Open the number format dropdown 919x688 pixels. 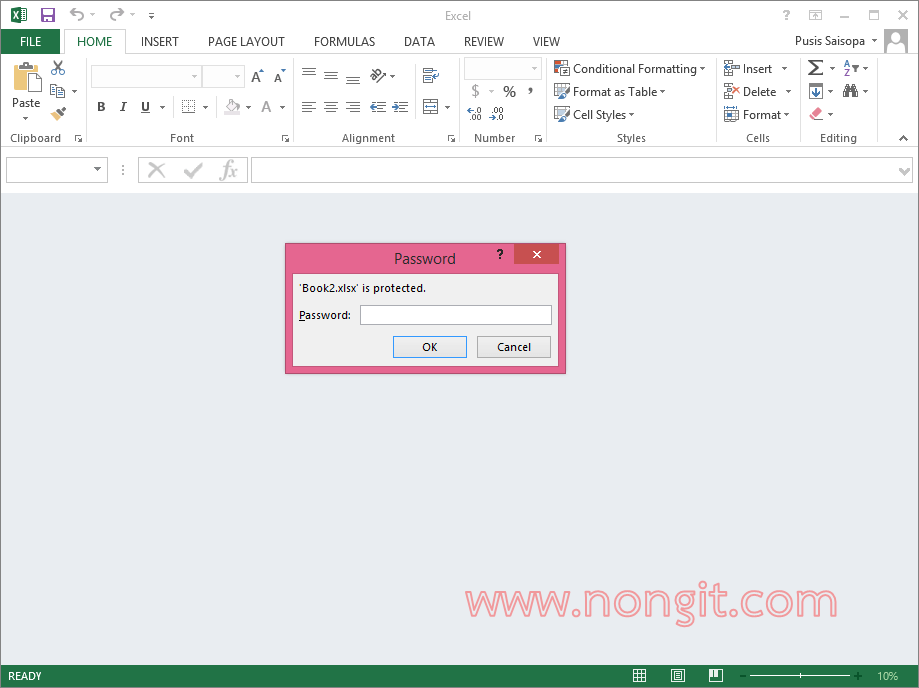pos(534,69)
